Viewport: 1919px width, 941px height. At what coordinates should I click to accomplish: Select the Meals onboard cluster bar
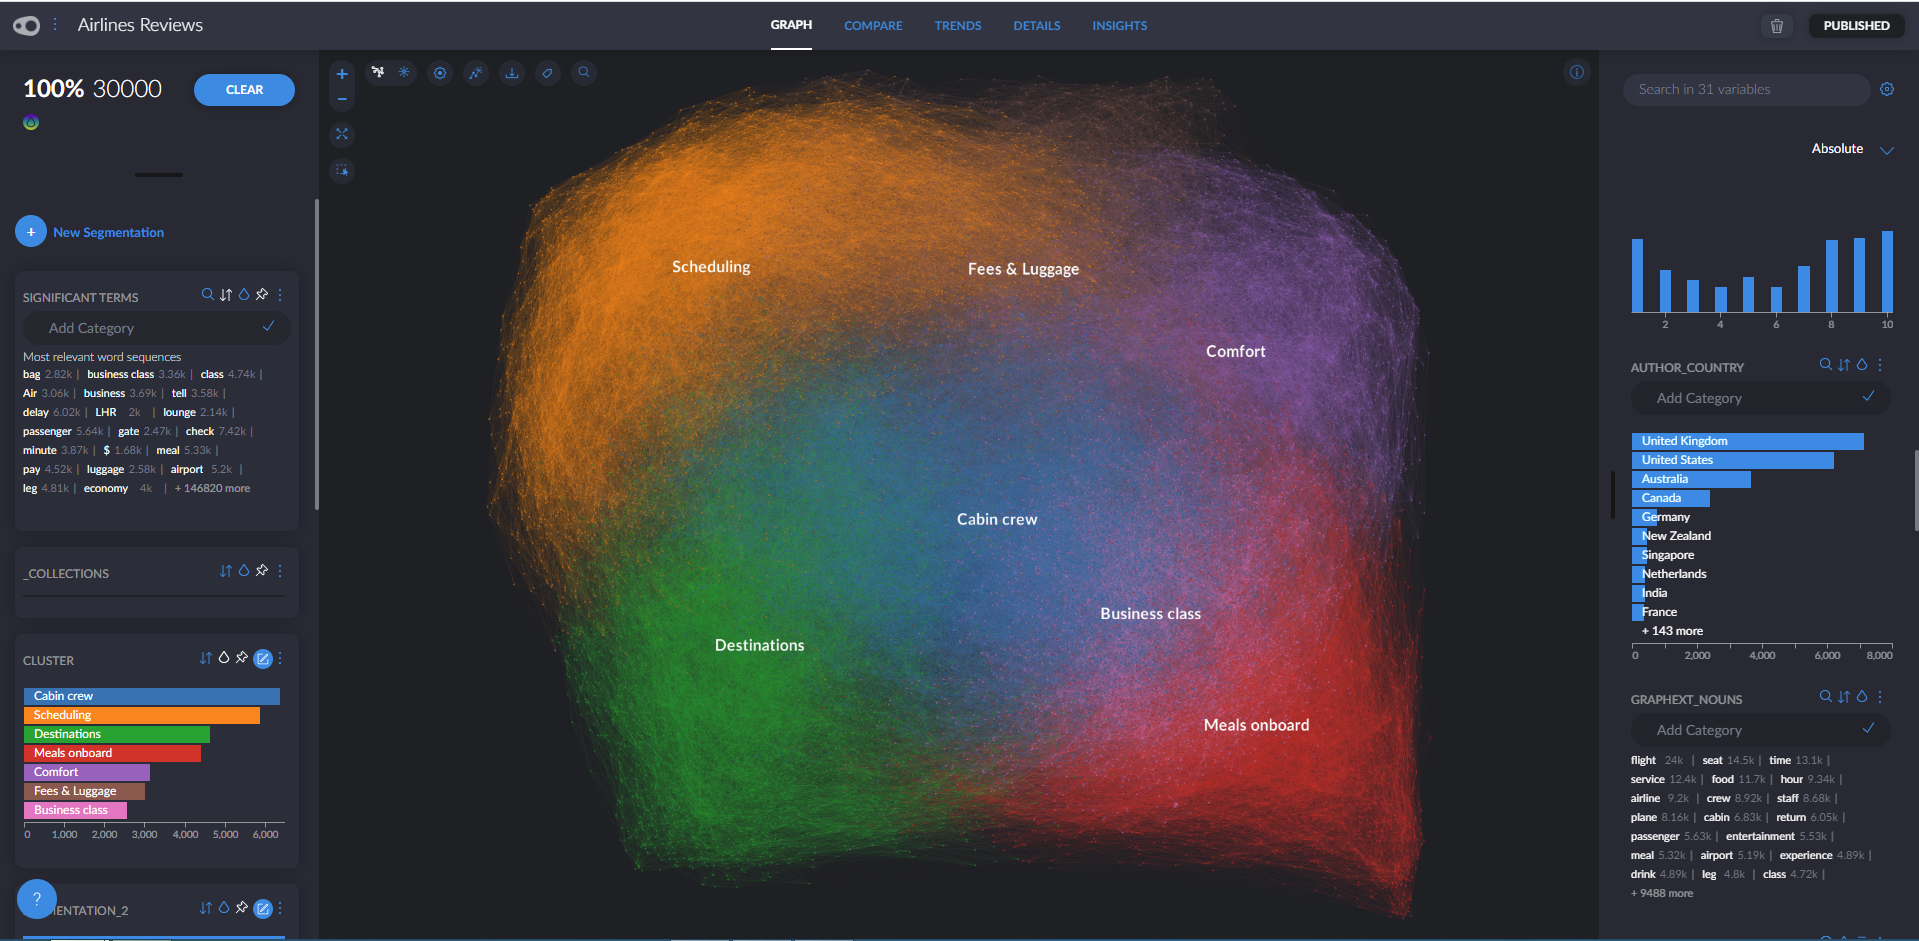112,753
